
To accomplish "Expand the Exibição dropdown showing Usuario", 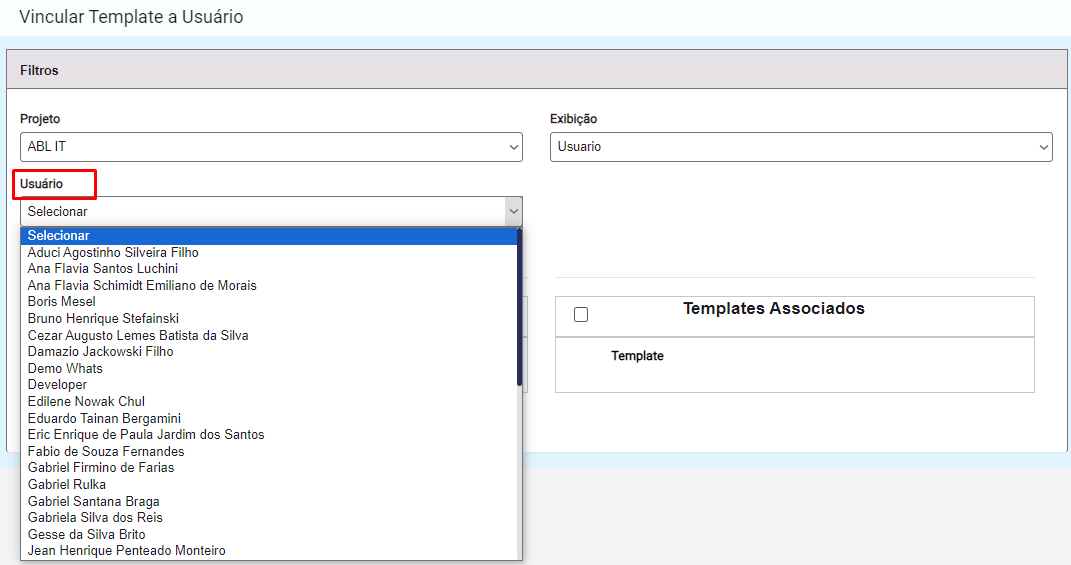I will 801,147.
